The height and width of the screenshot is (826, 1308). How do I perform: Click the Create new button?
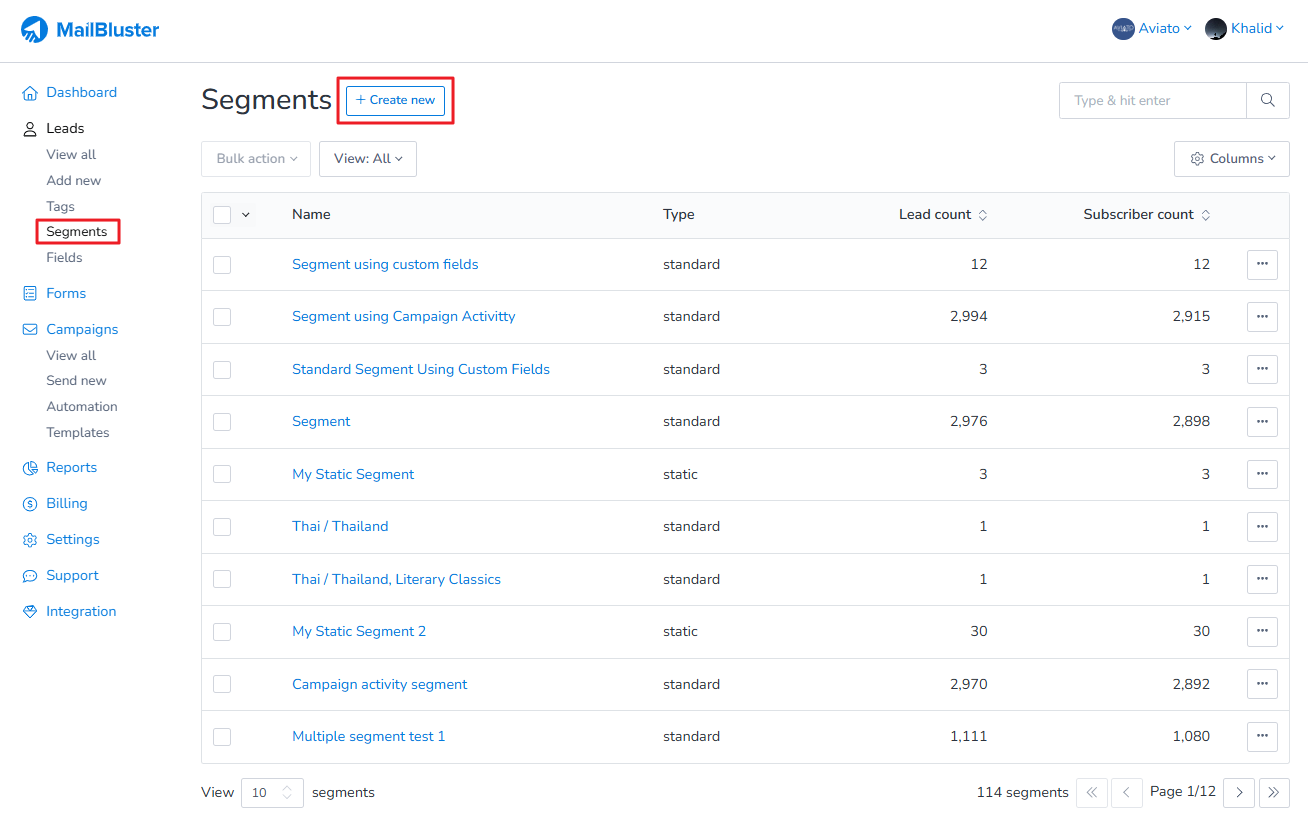(394, 100)
